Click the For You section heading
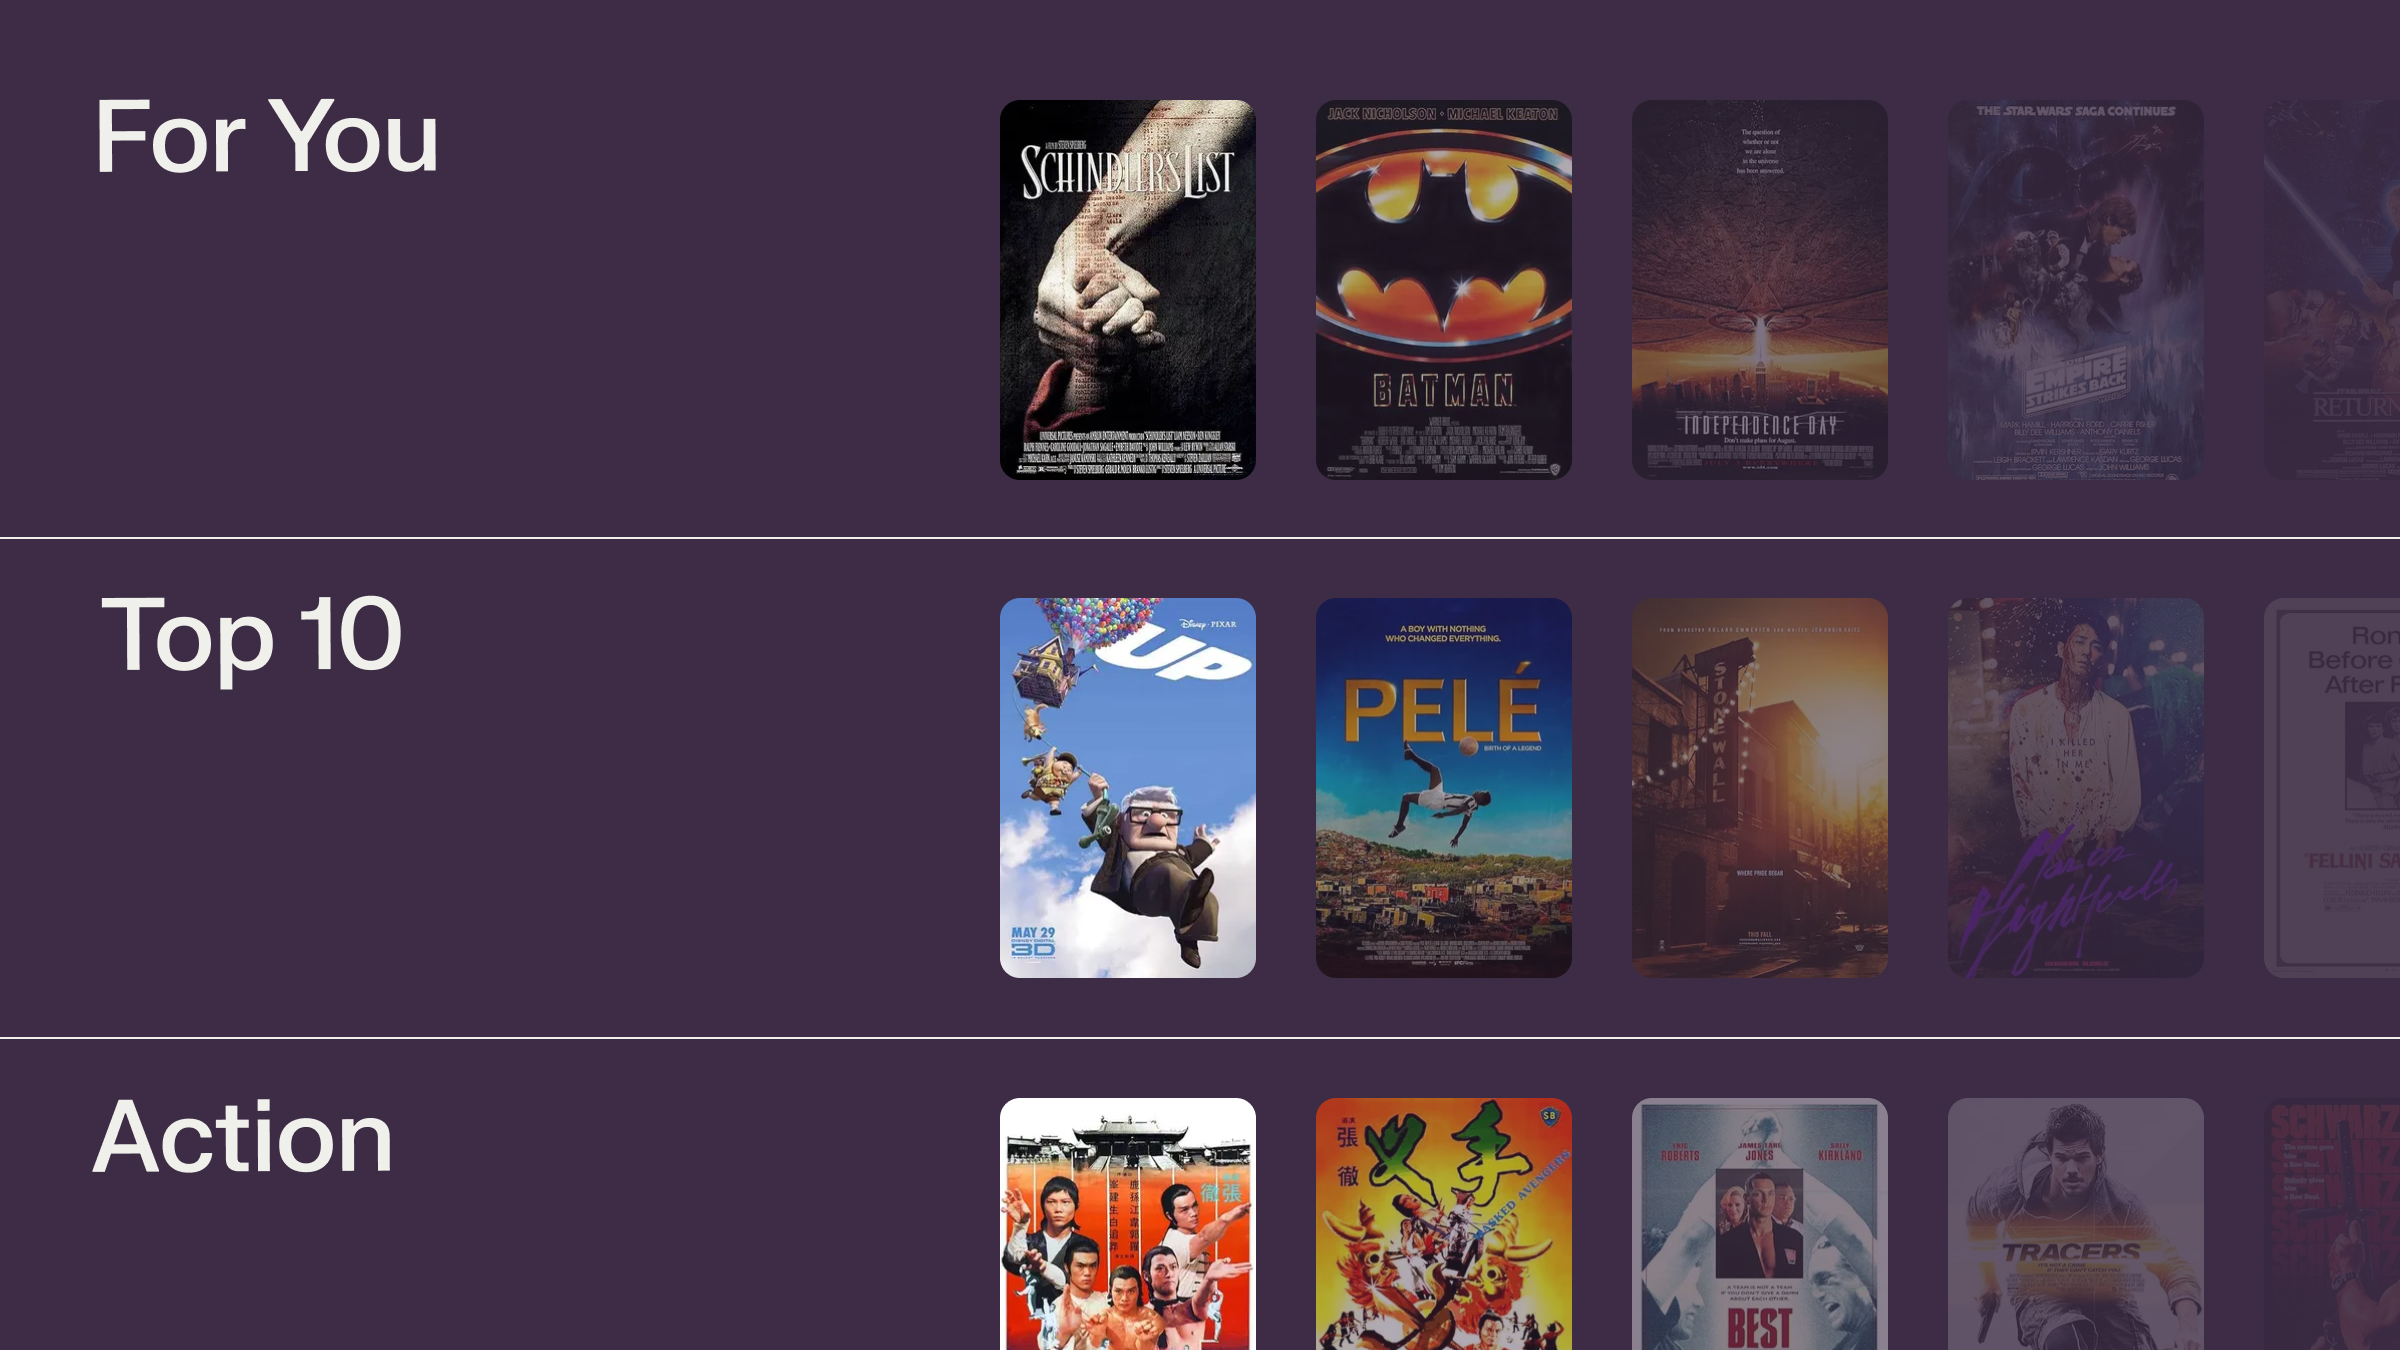The height and width of the screenshot is (1350, 2400). 266,137
